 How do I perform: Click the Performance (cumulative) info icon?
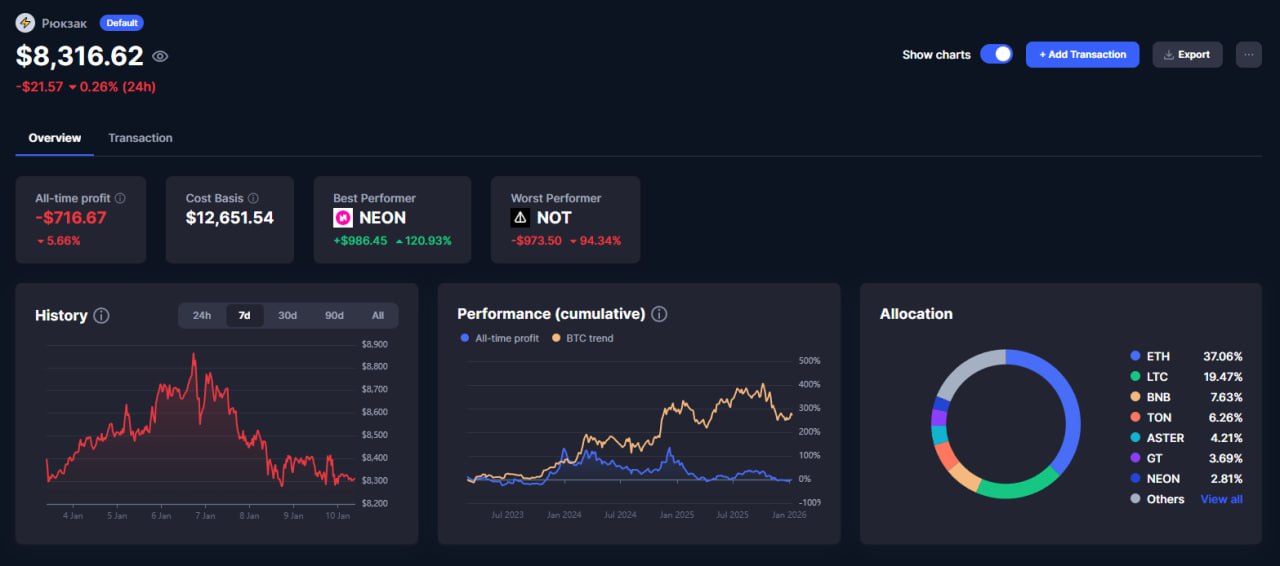659,314
